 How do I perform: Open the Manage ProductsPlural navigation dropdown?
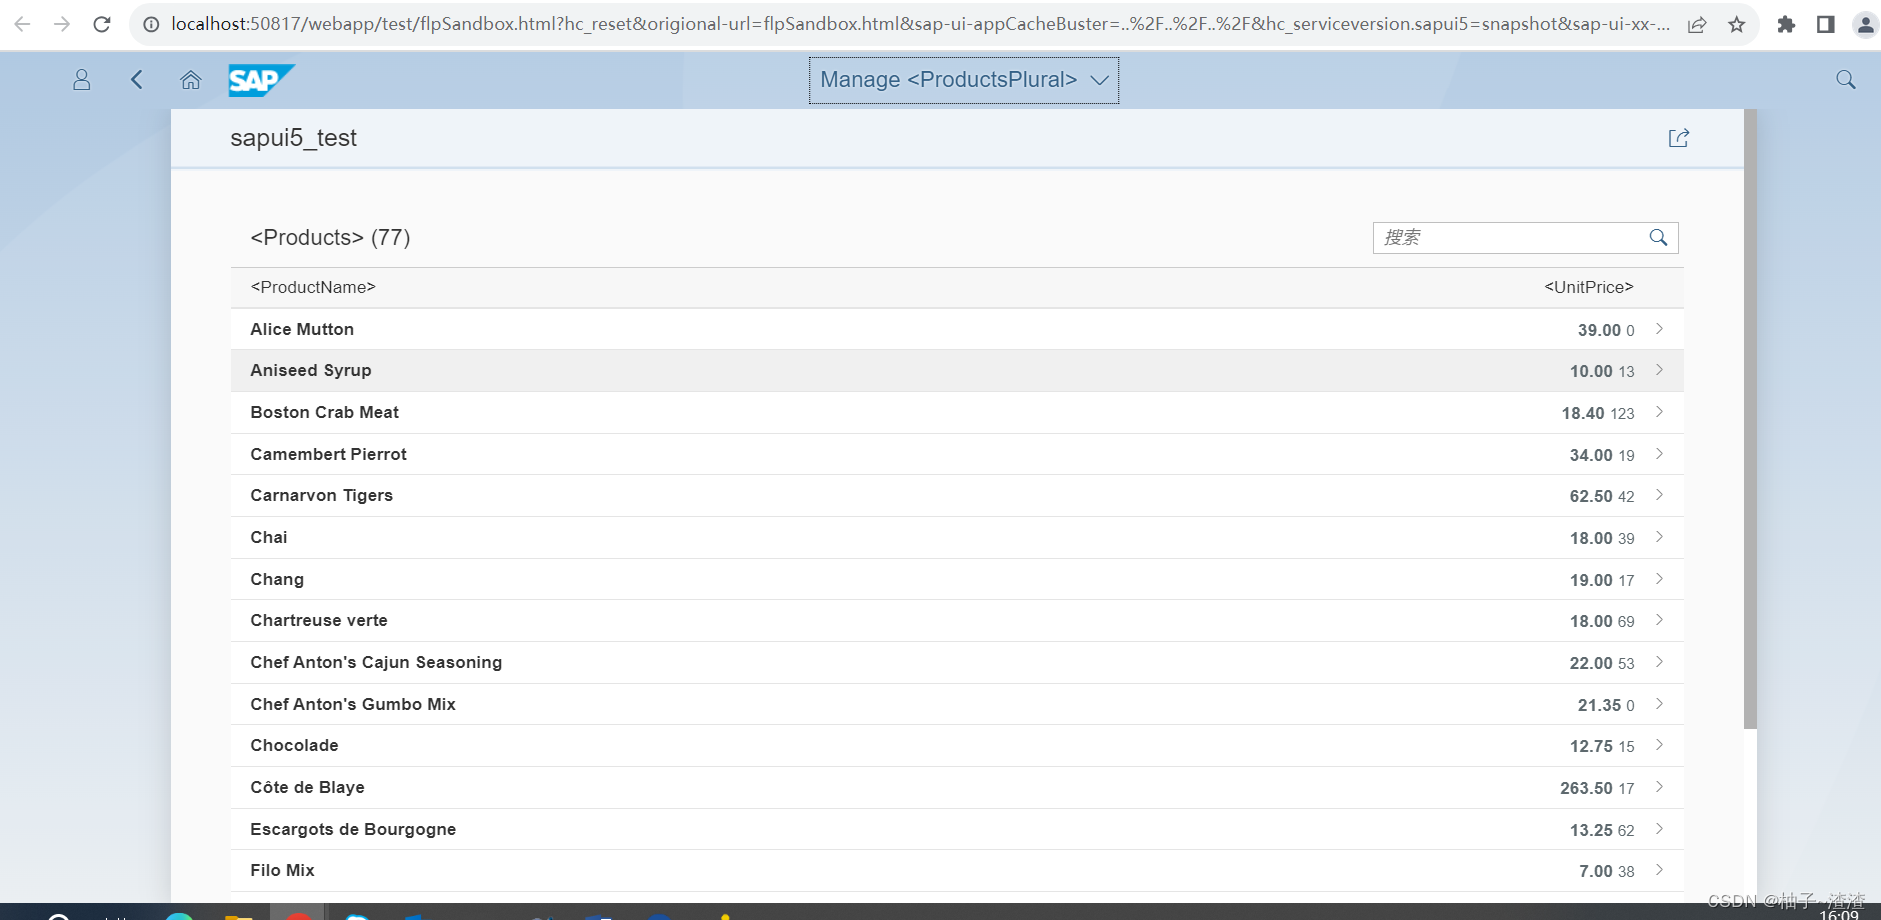961,80
